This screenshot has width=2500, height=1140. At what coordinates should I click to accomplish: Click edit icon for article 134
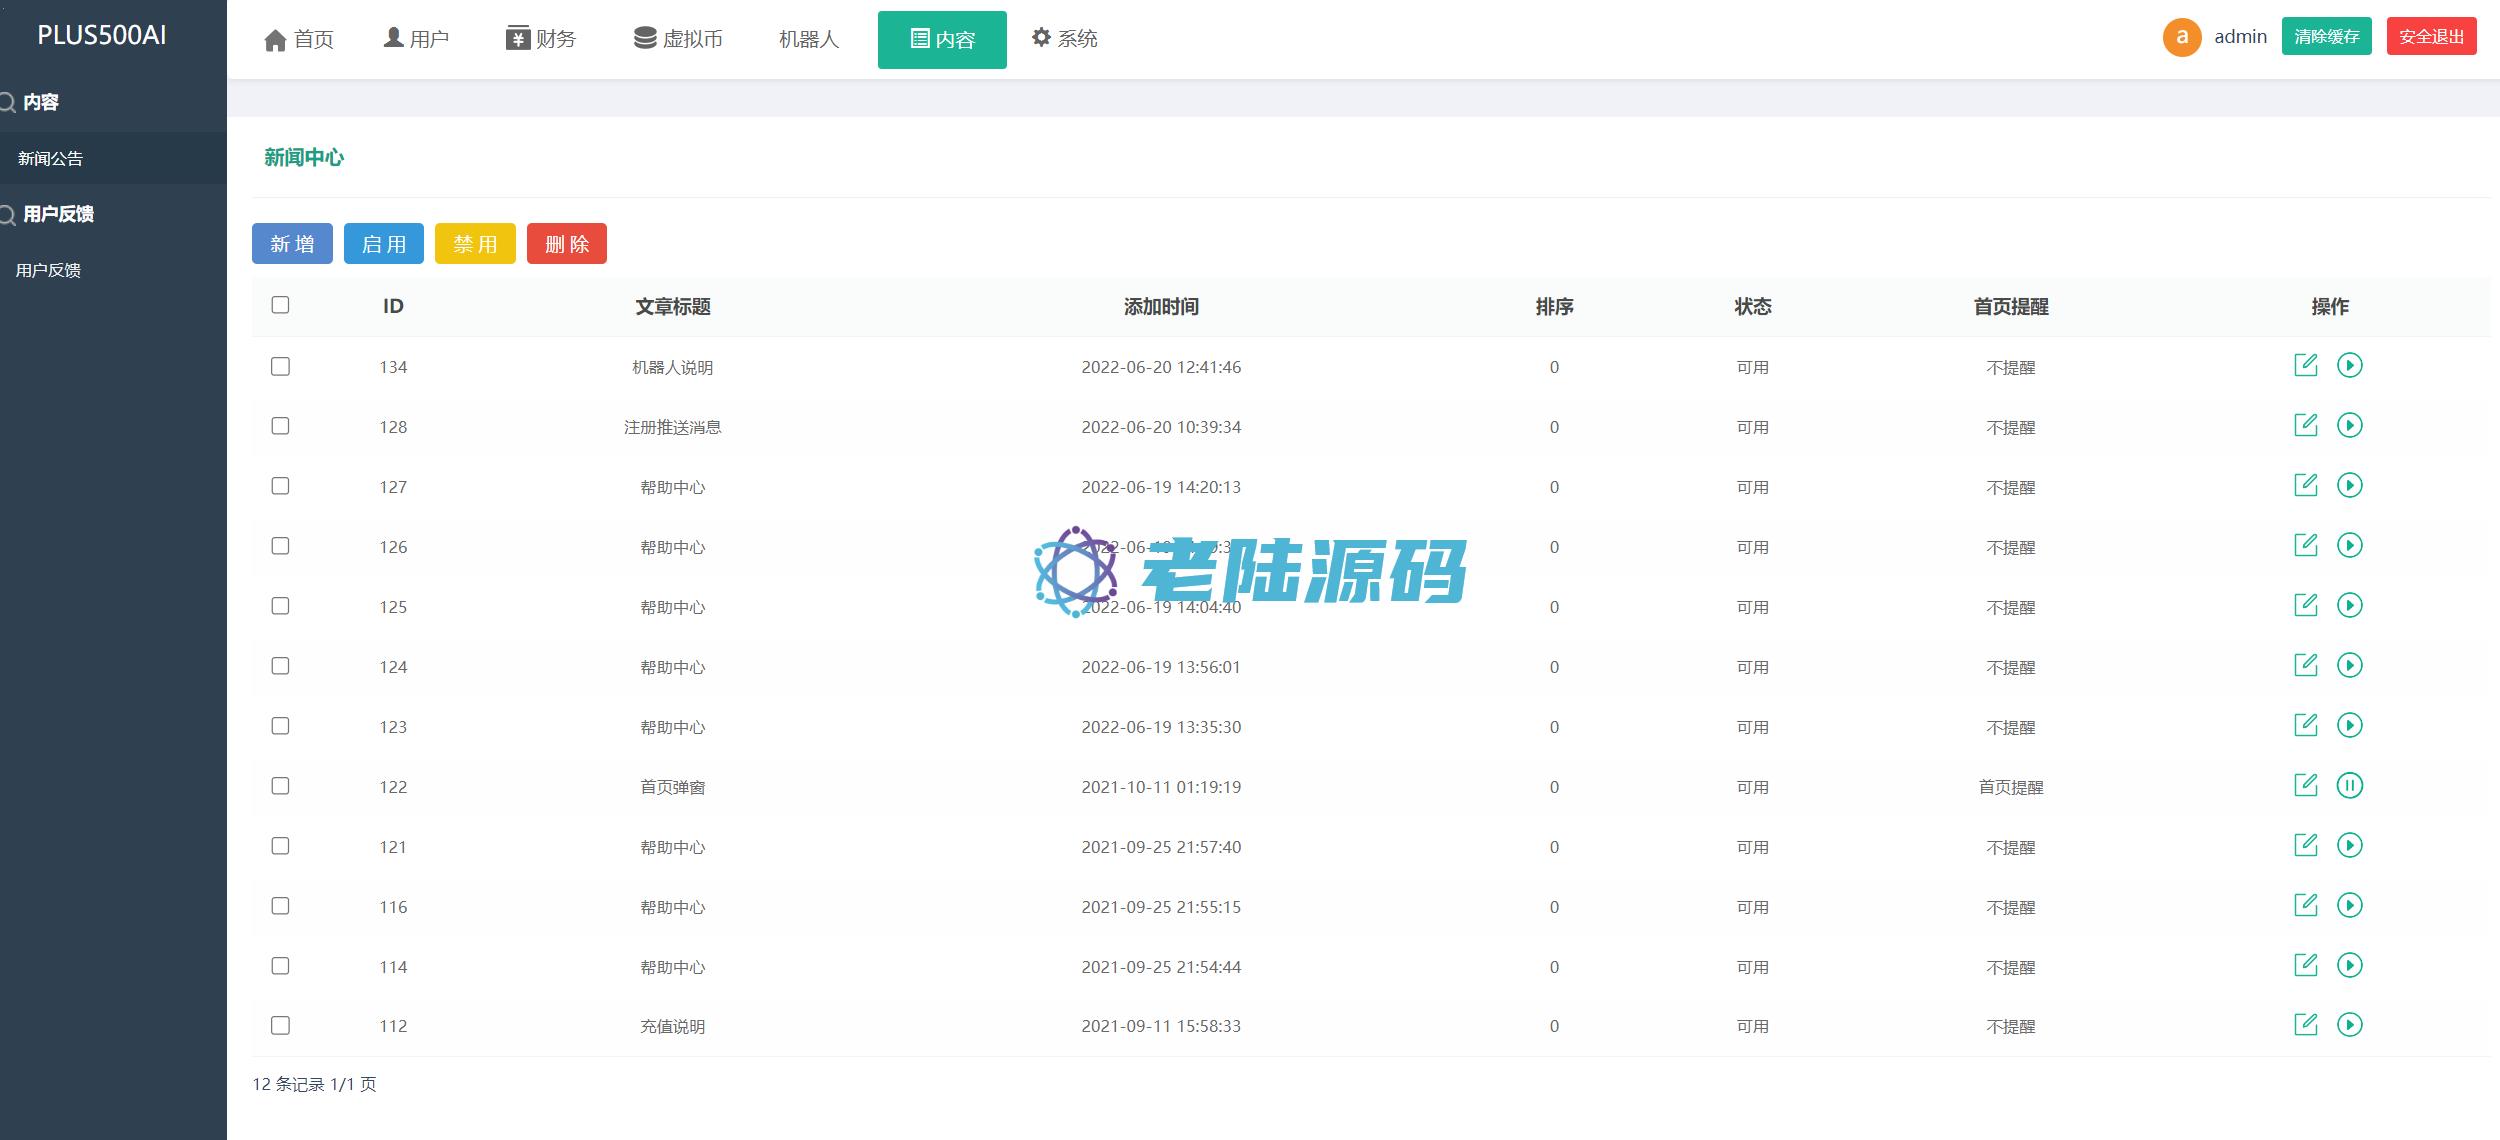pyautogui.click(x=2305, y=365)
